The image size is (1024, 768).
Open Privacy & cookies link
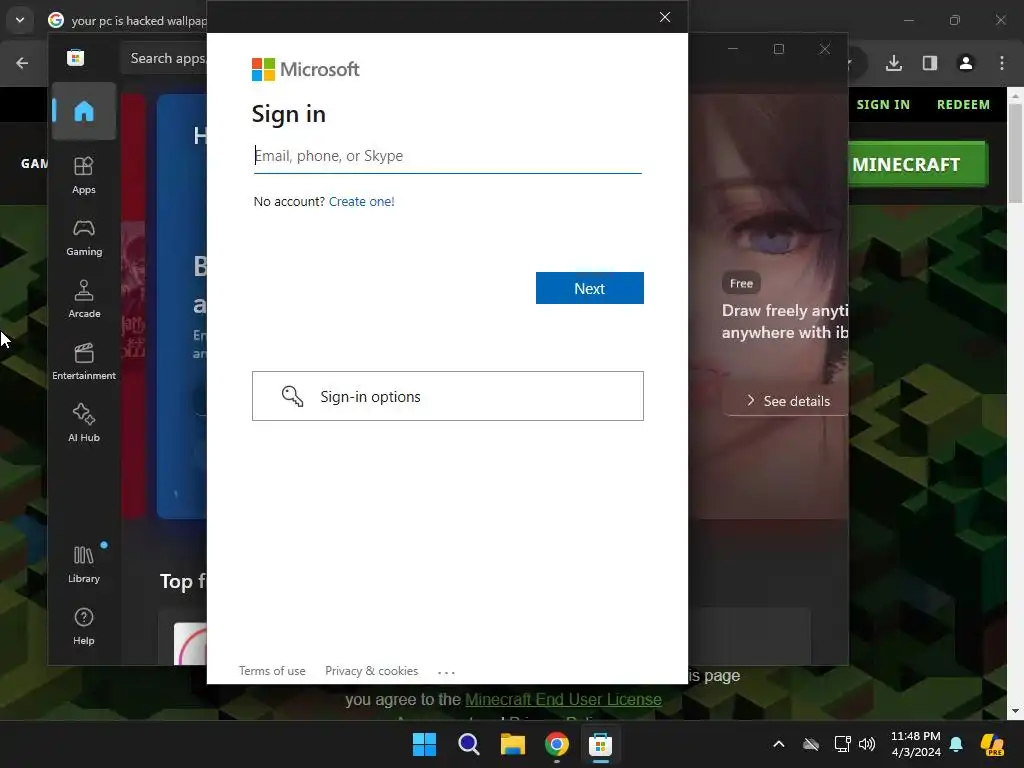coord(372,671)
